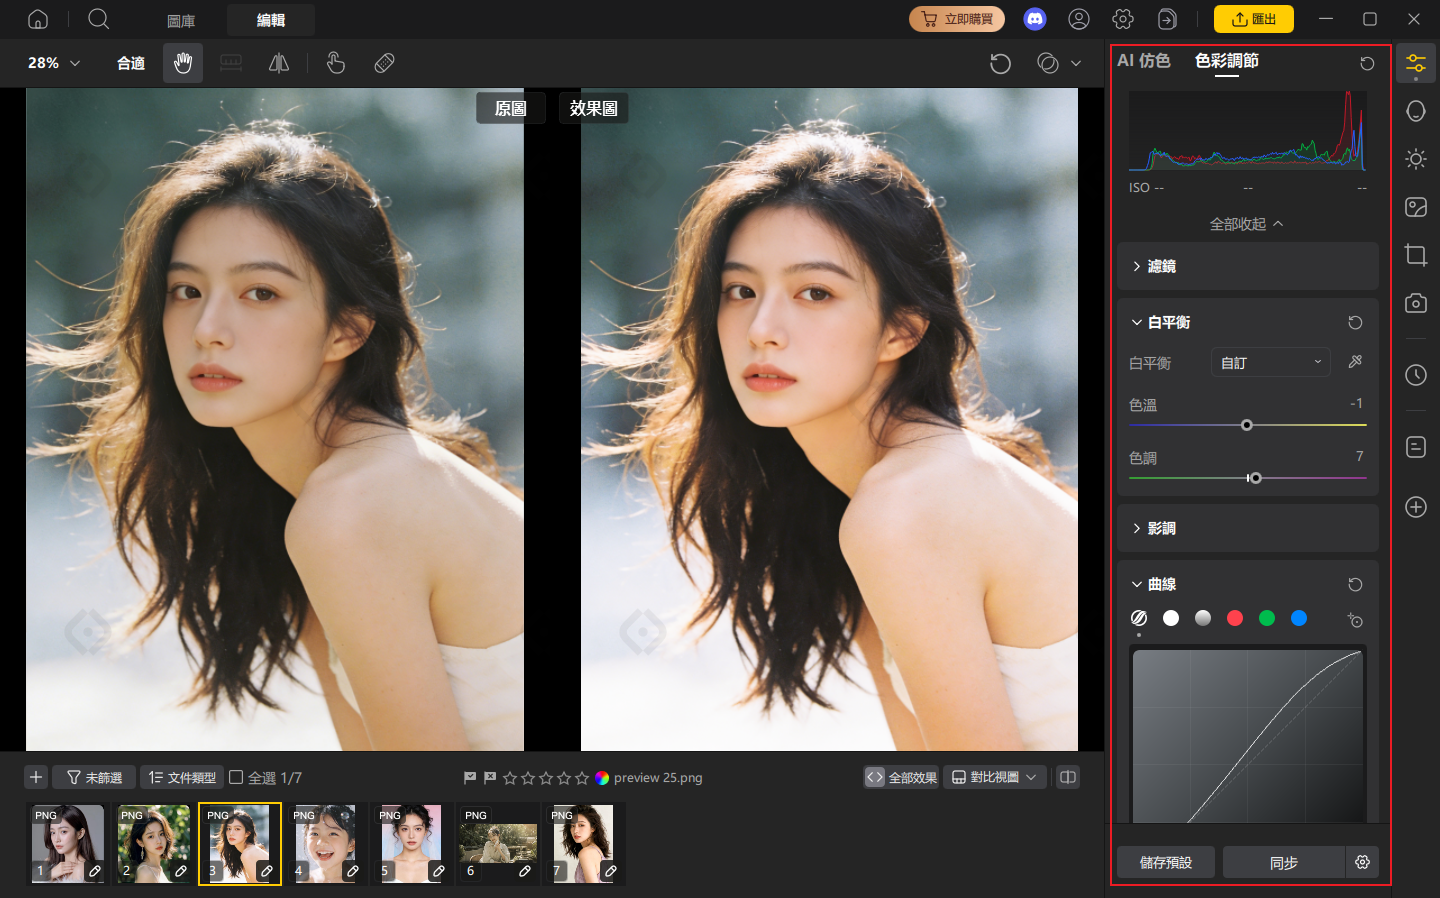1440x898 pixels.
Task: Open the portrait face sidebar icon
Action: (1416, 111)
